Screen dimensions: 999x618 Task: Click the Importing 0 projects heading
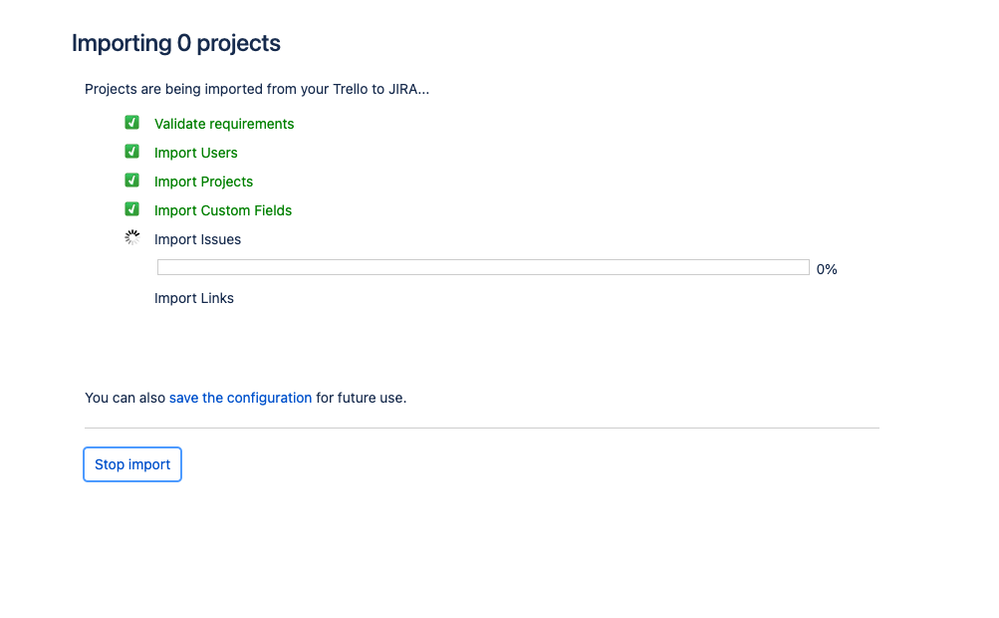(x=176, y=43)
